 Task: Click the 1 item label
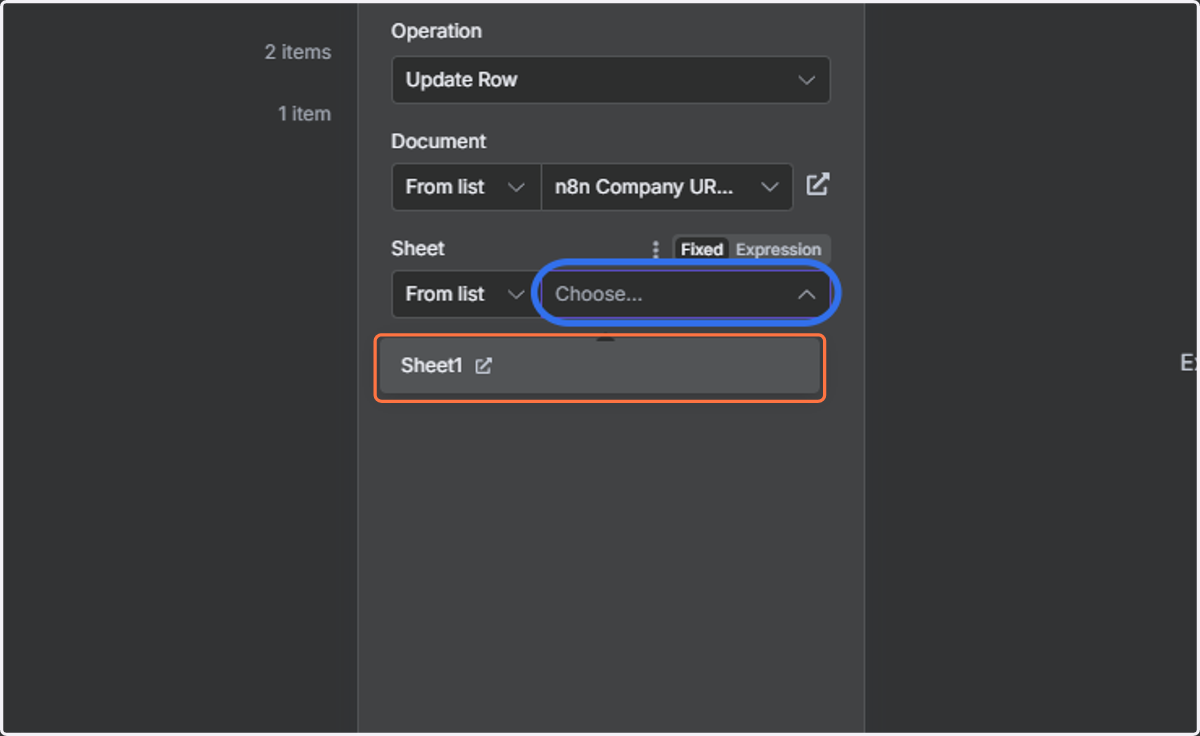click(x=304, y=114)
